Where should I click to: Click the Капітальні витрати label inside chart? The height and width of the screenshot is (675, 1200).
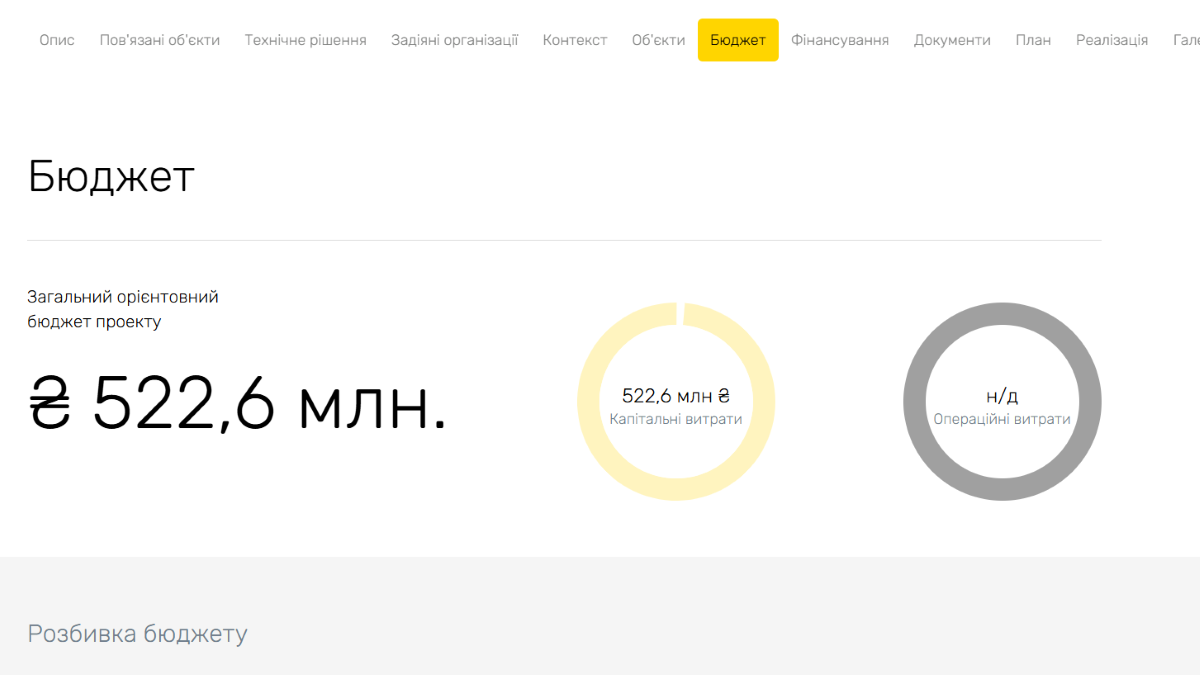676,419
